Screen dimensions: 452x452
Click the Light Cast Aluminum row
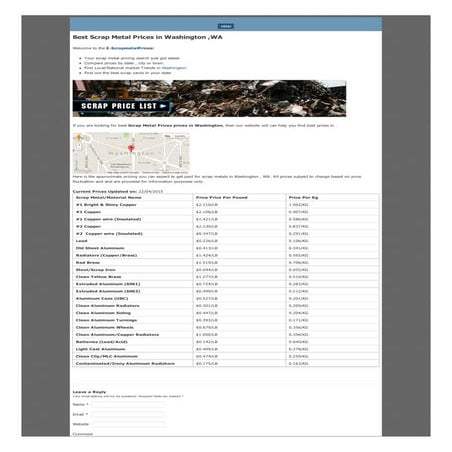226,349
